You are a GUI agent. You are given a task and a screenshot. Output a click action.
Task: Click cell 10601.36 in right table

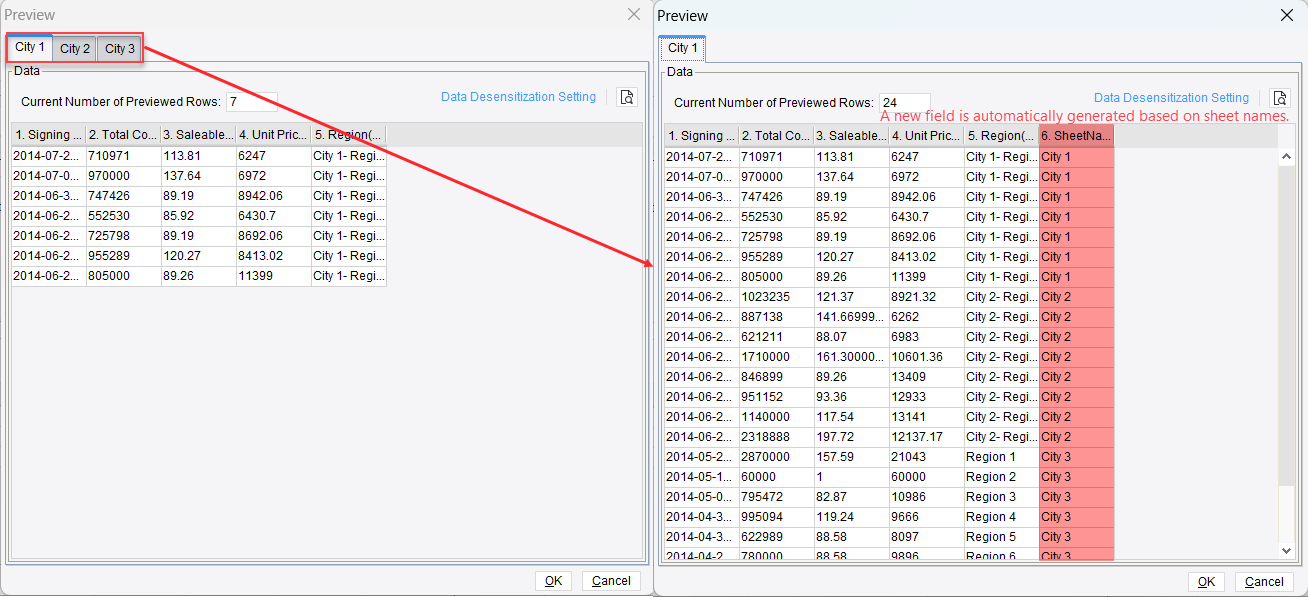coord(926,357)
